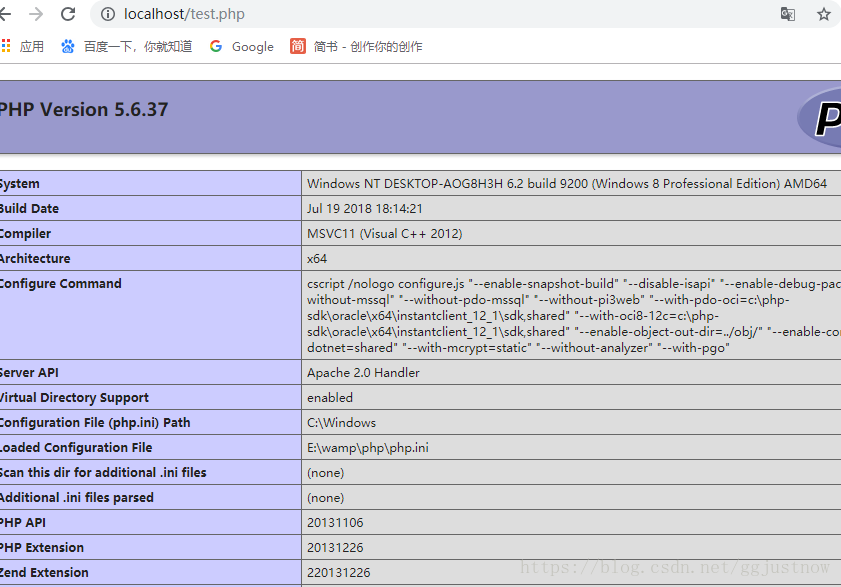The image size is (841, 587).
Task: Open the Apps grid icon in bookmarks bar
Action: (x=6, y=46)
